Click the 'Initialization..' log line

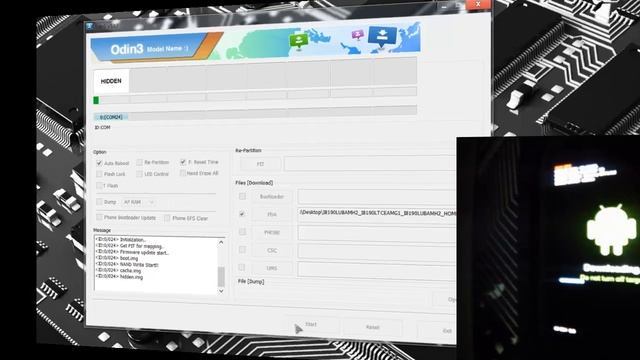point(120,240)
